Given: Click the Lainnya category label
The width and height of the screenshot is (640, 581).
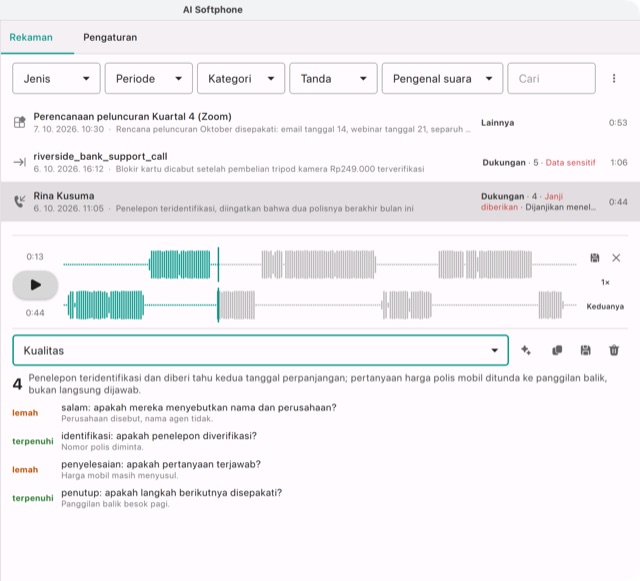Looking at the screenshot, I should point(497,122).
